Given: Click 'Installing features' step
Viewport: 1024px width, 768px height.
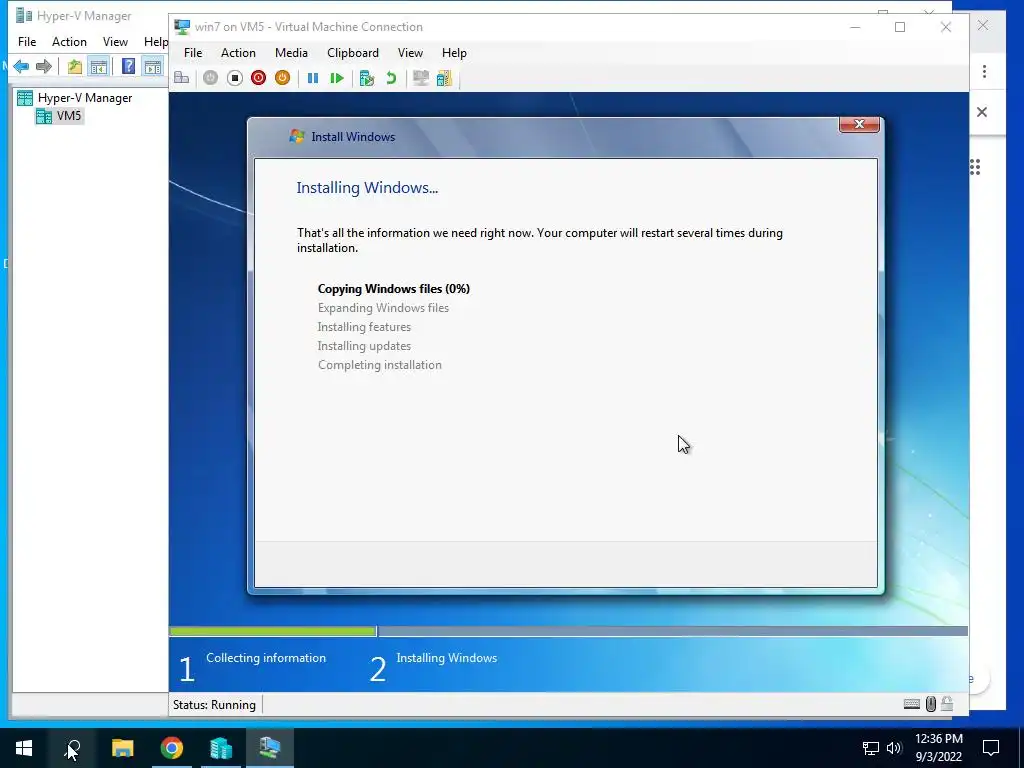Looking at the screenshot, I should click(x=364, y=327).
